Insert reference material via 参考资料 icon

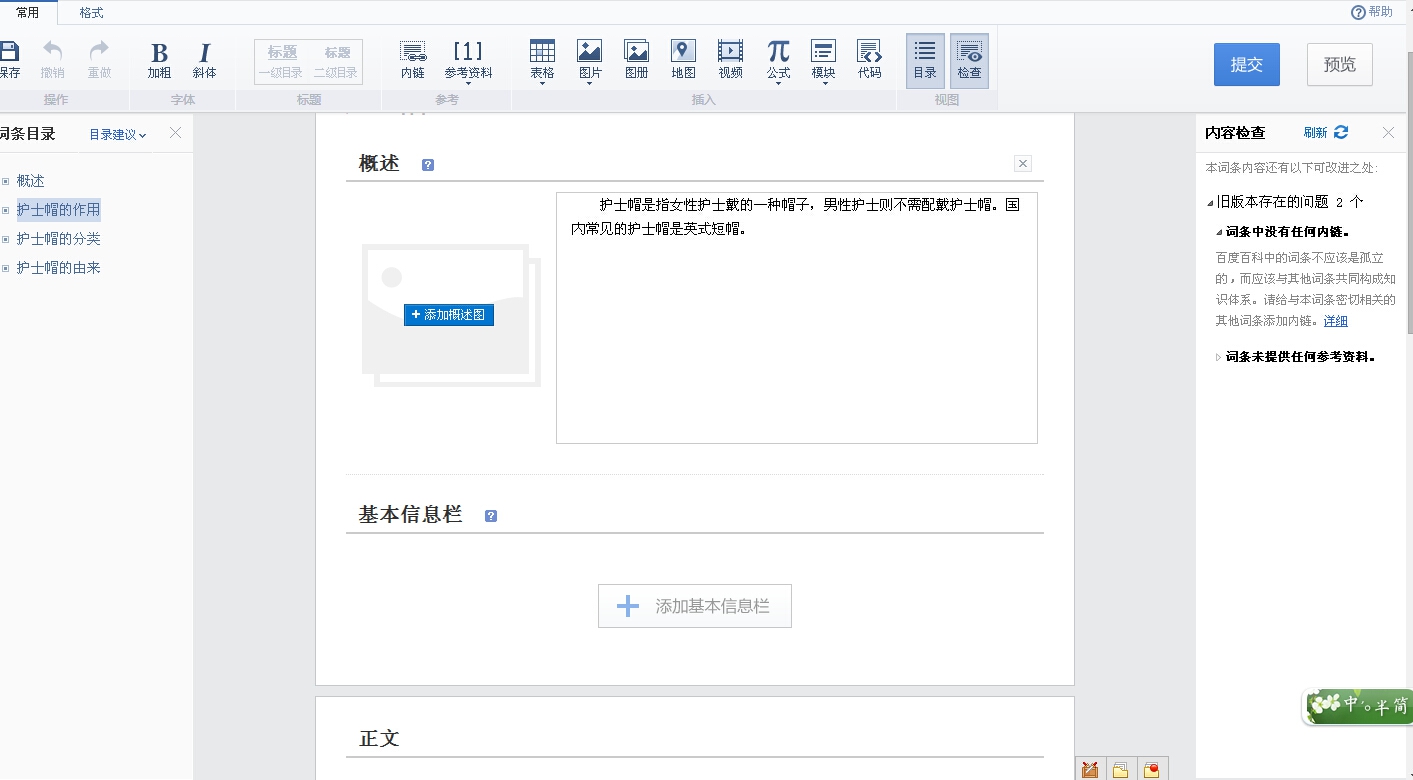pyautogui.click(x=469, y=56)
